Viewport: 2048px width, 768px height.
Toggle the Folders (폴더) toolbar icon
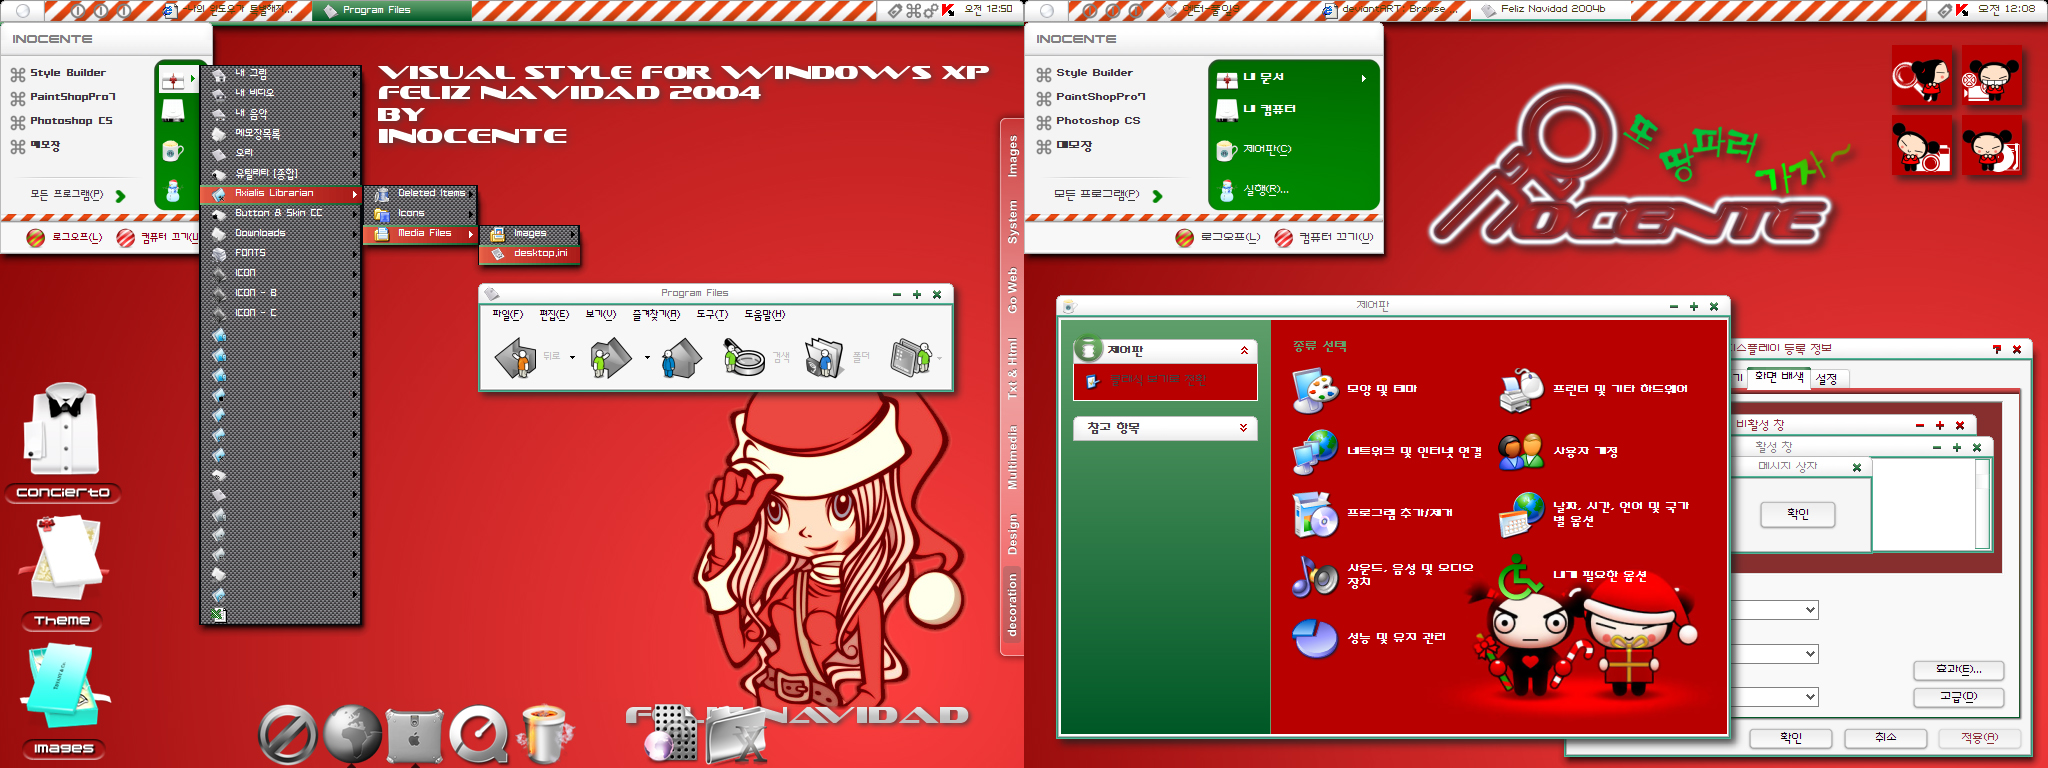pos(824,357)
